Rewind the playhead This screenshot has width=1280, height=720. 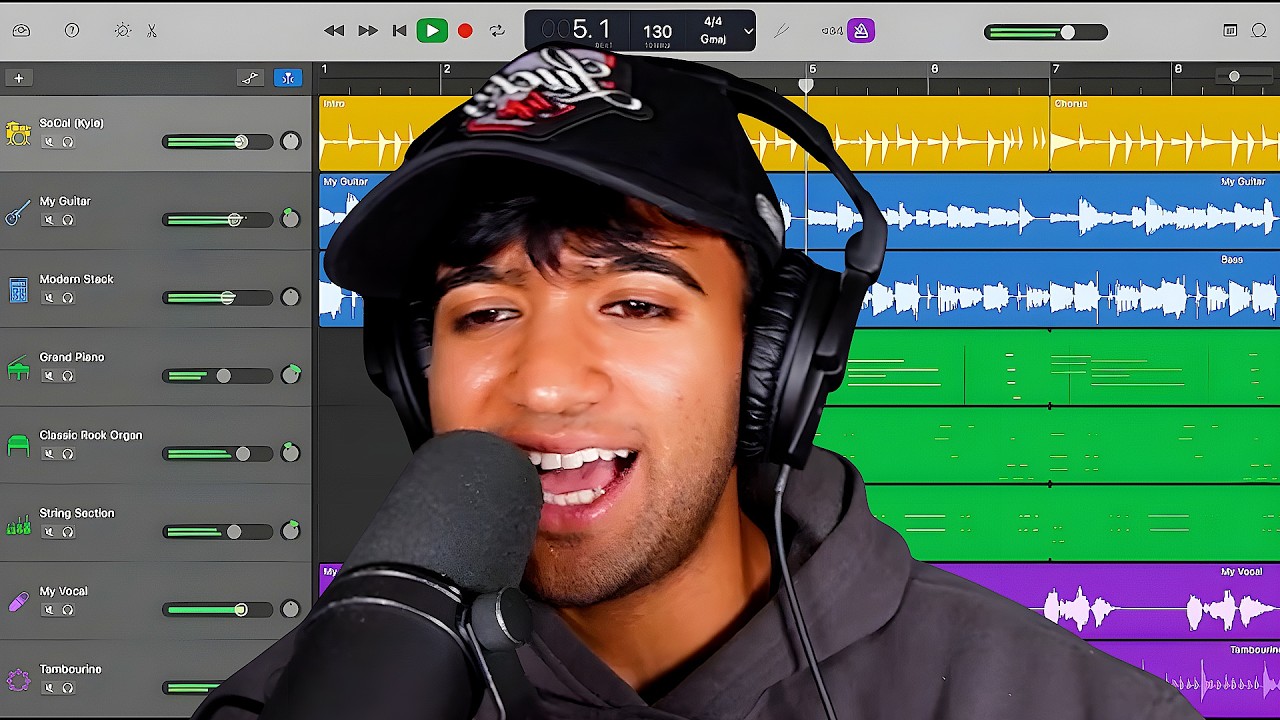point(334,31)
